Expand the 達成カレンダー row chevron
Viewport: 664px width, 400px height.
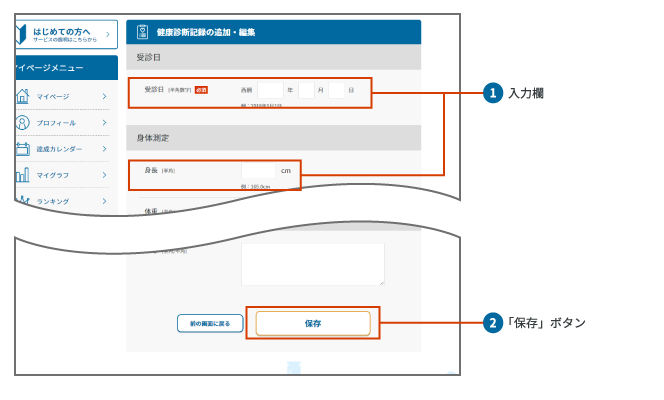104,149
